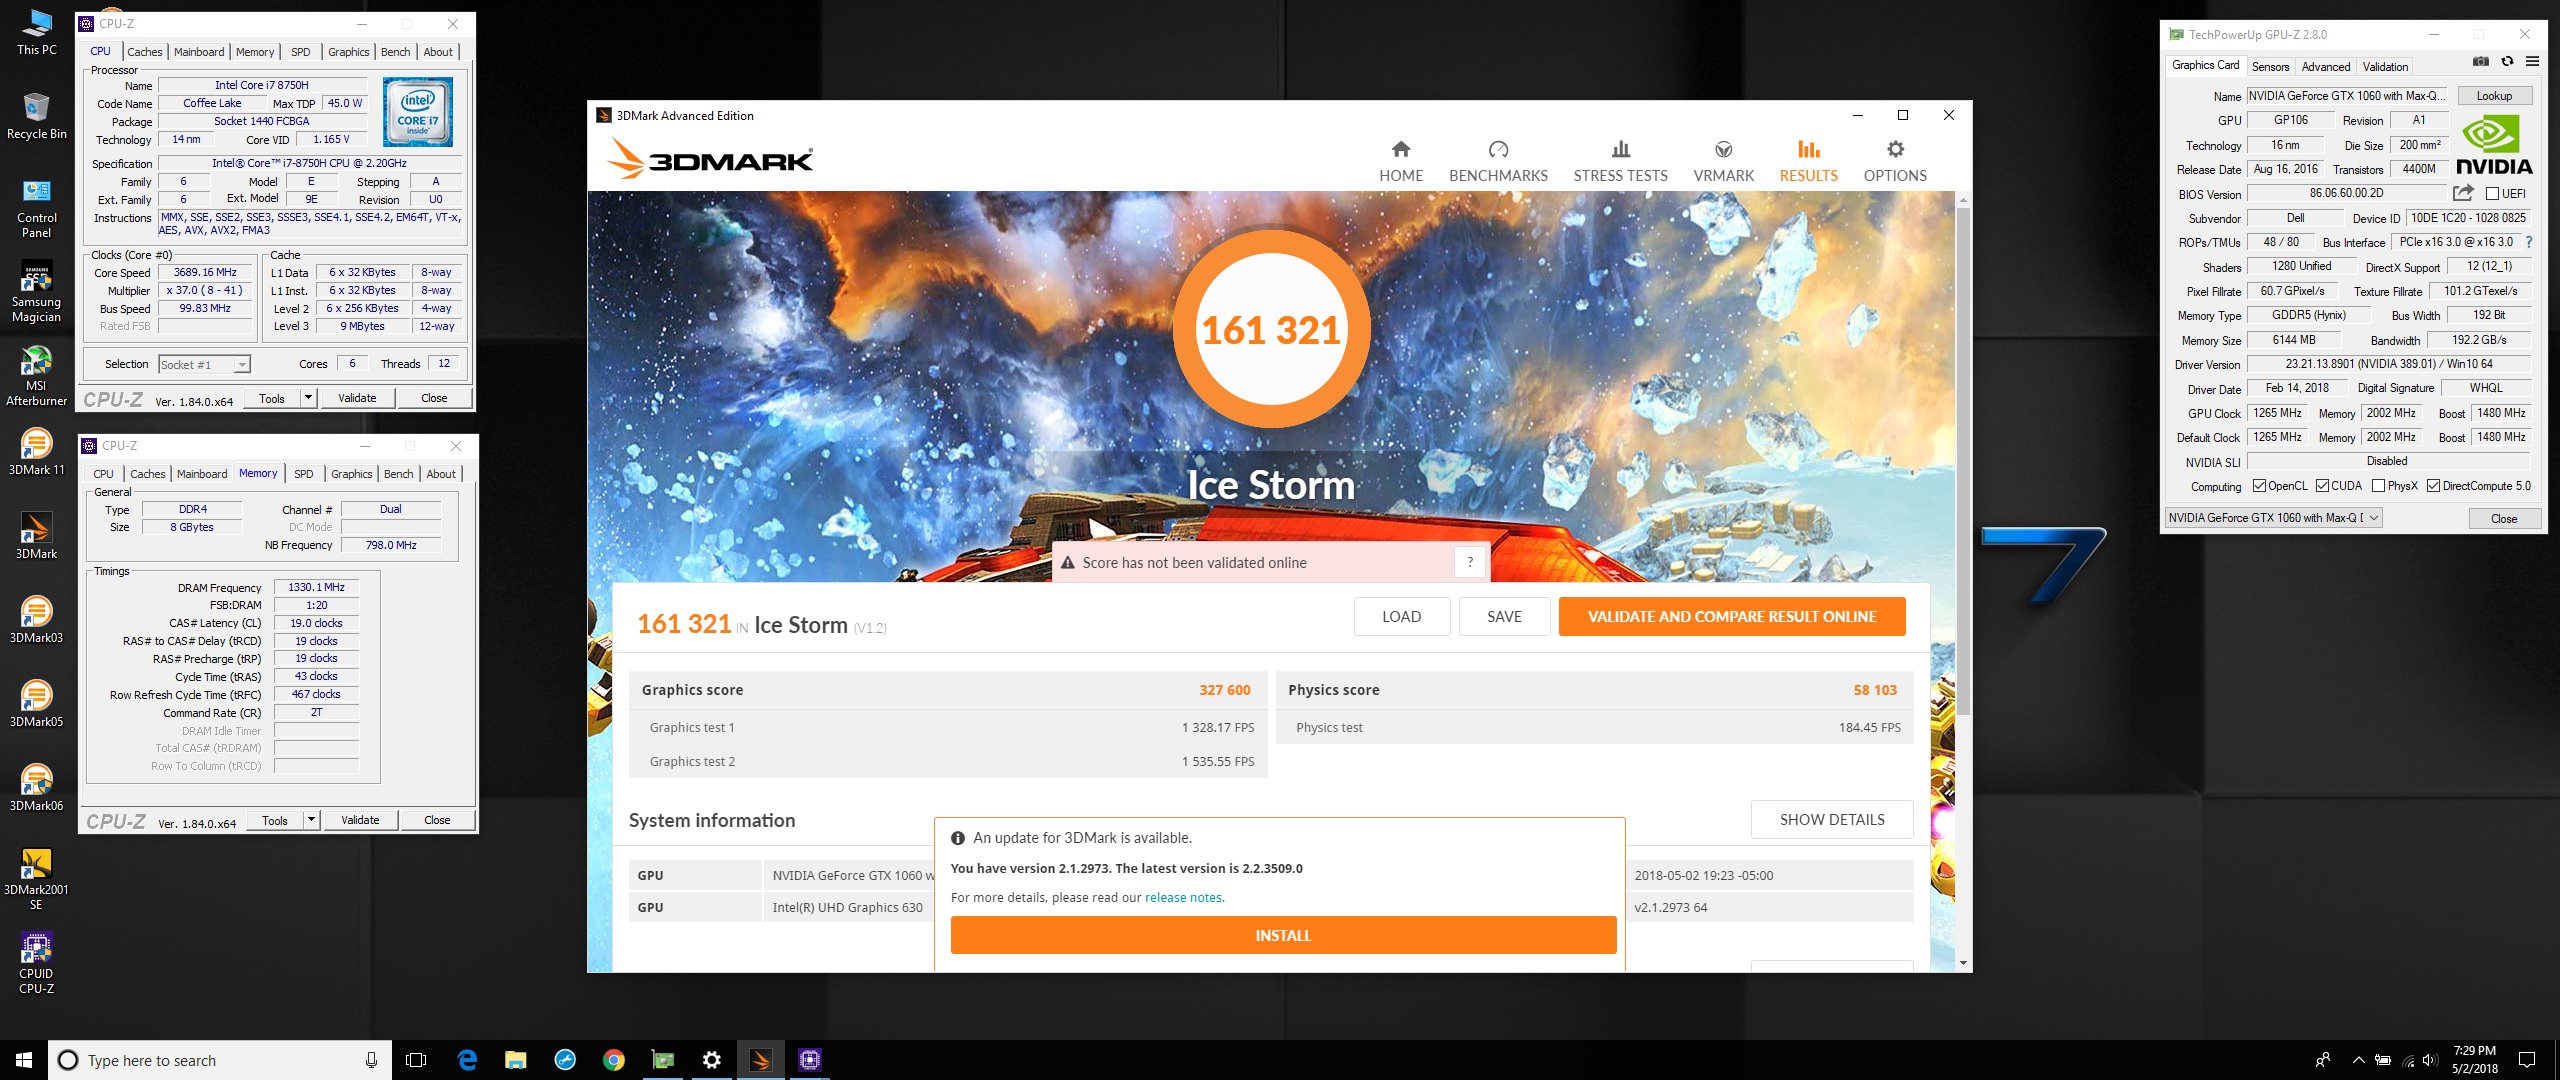Click Lookup button in GPU-Z
The image size is (2560, 1080).
tap(2494, 96)
